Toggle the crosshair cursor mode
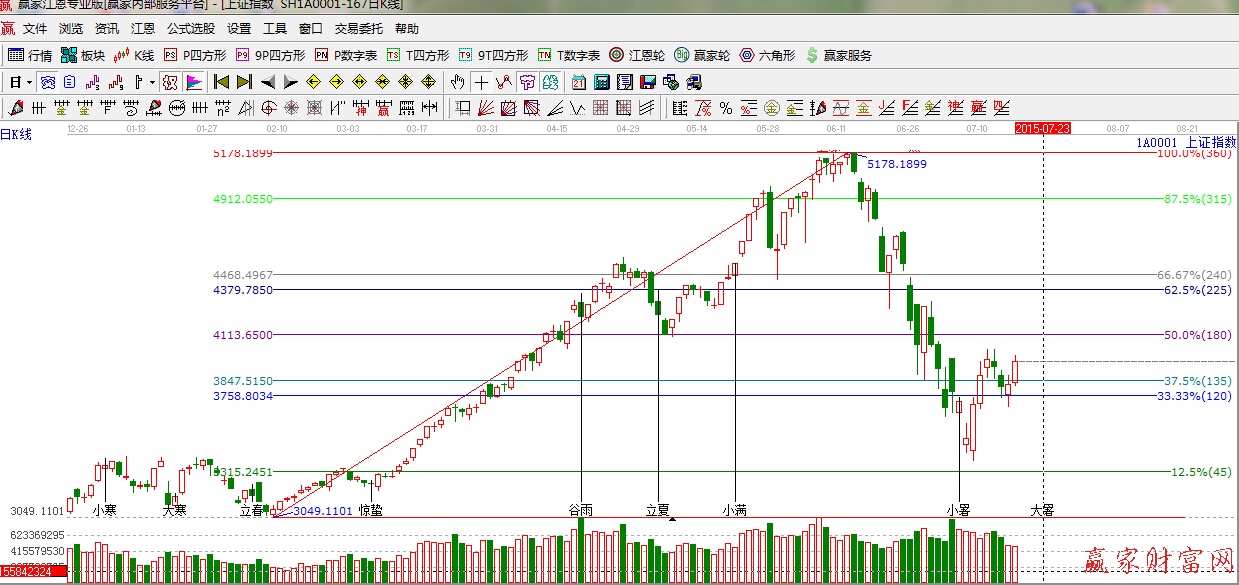The height and width of the screenshot is (585, 1239). [x=481, y=82]
